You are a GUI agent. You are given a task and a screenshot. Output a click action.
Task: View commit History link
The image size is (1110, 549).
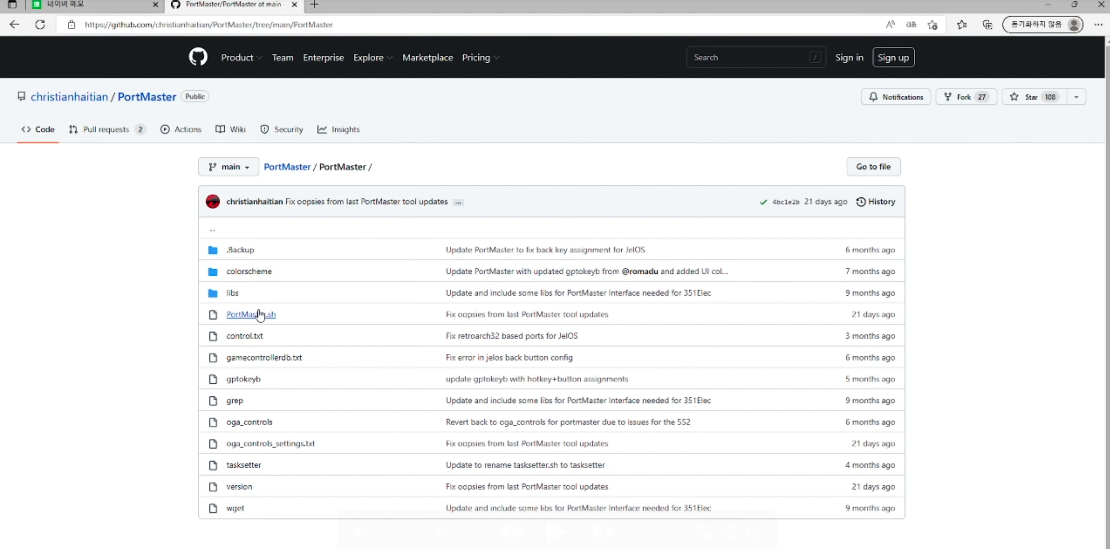pos(876,202)
